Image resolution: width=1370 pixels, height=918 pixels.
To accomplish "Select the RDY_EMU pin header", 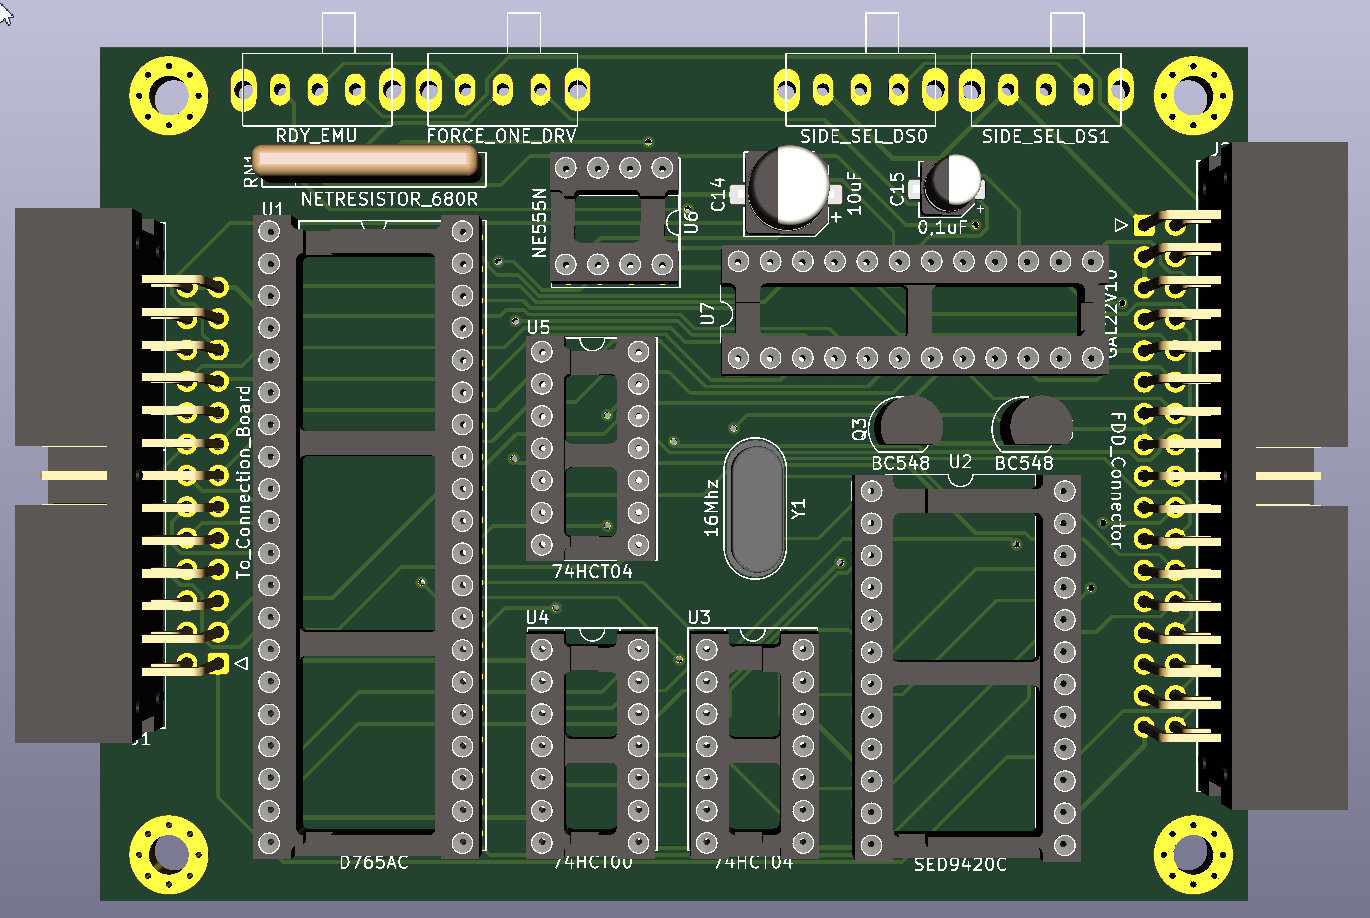I will click(316, 90).
